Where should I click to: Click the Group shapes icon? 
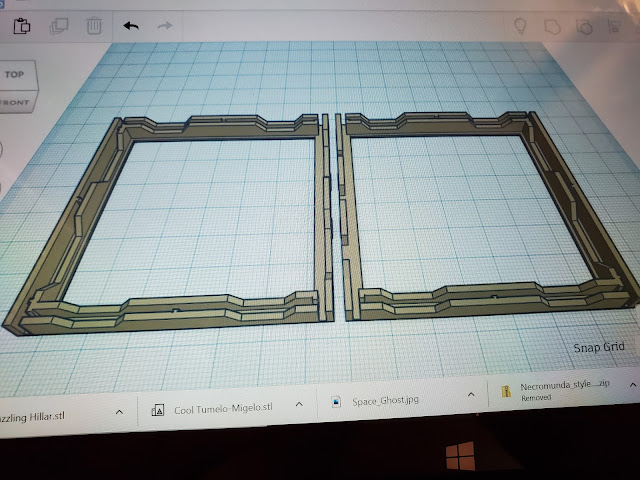click(x=552, y=27)
